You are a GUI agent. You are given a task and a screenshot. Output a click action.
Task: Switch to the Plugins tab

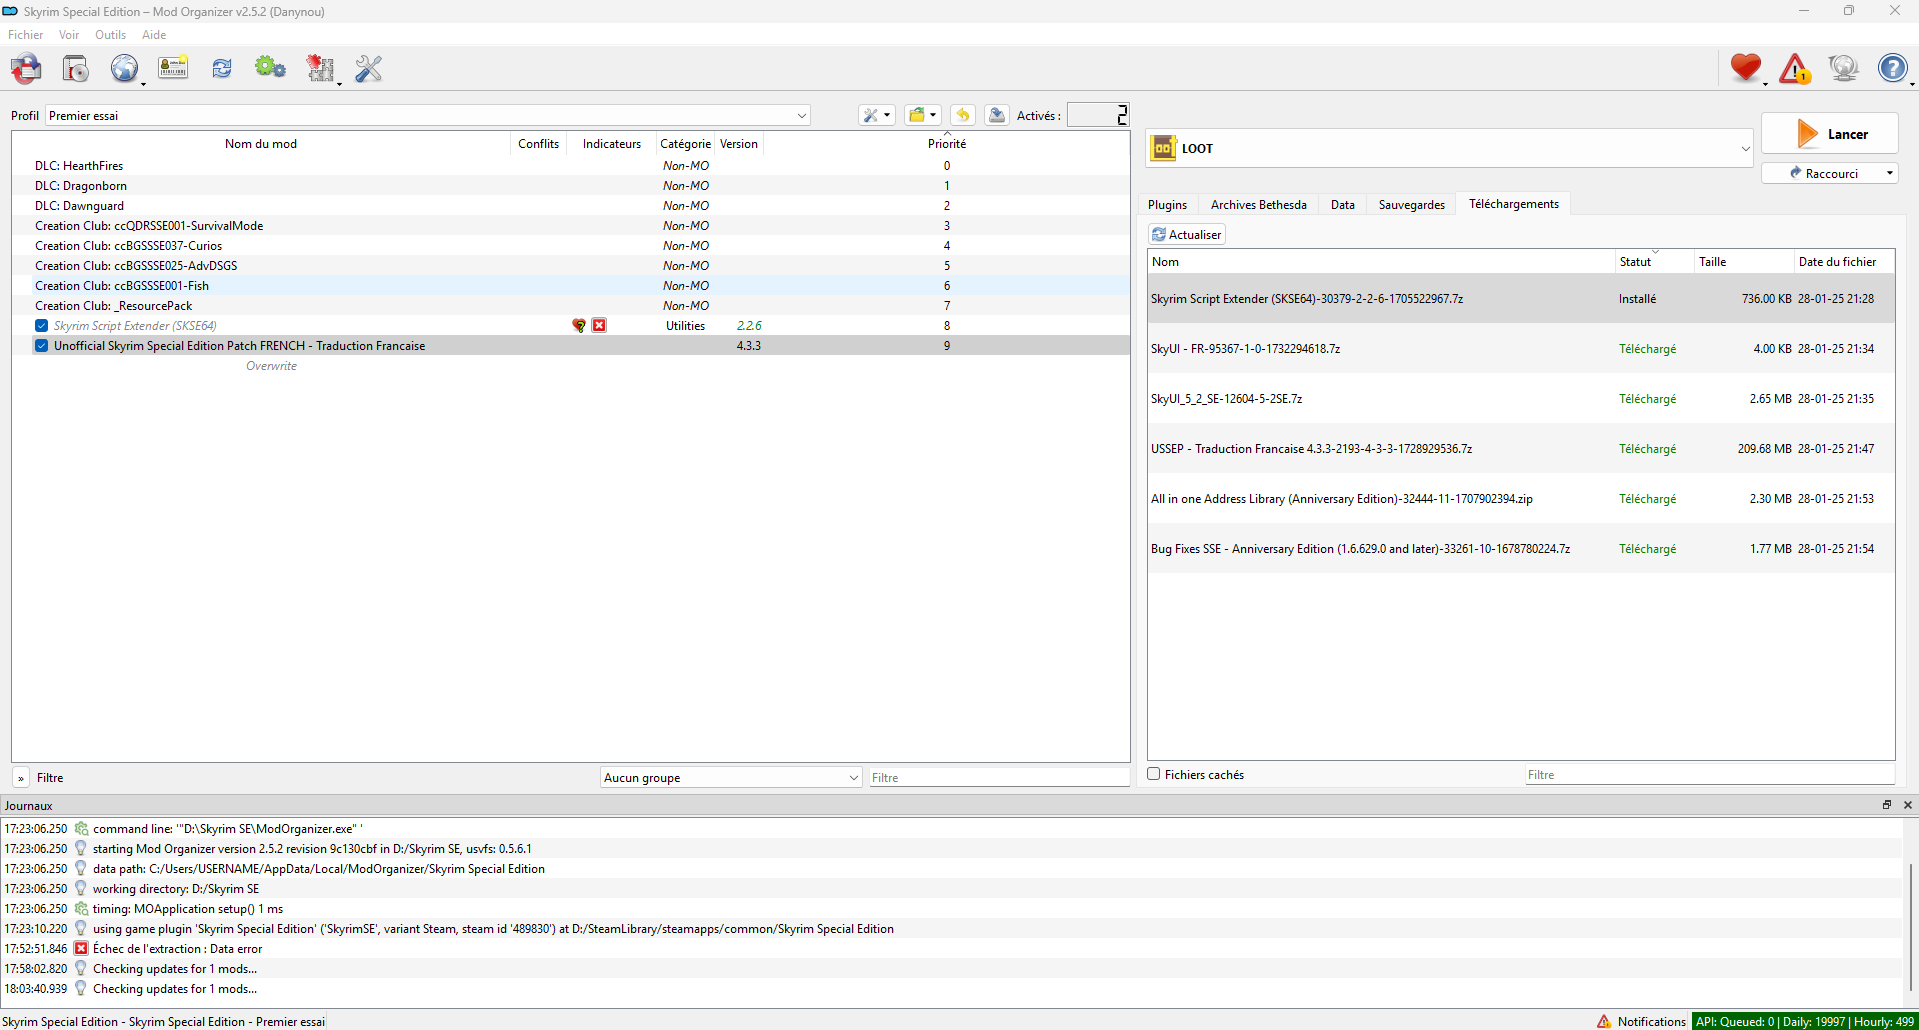tap(1167, 204)
